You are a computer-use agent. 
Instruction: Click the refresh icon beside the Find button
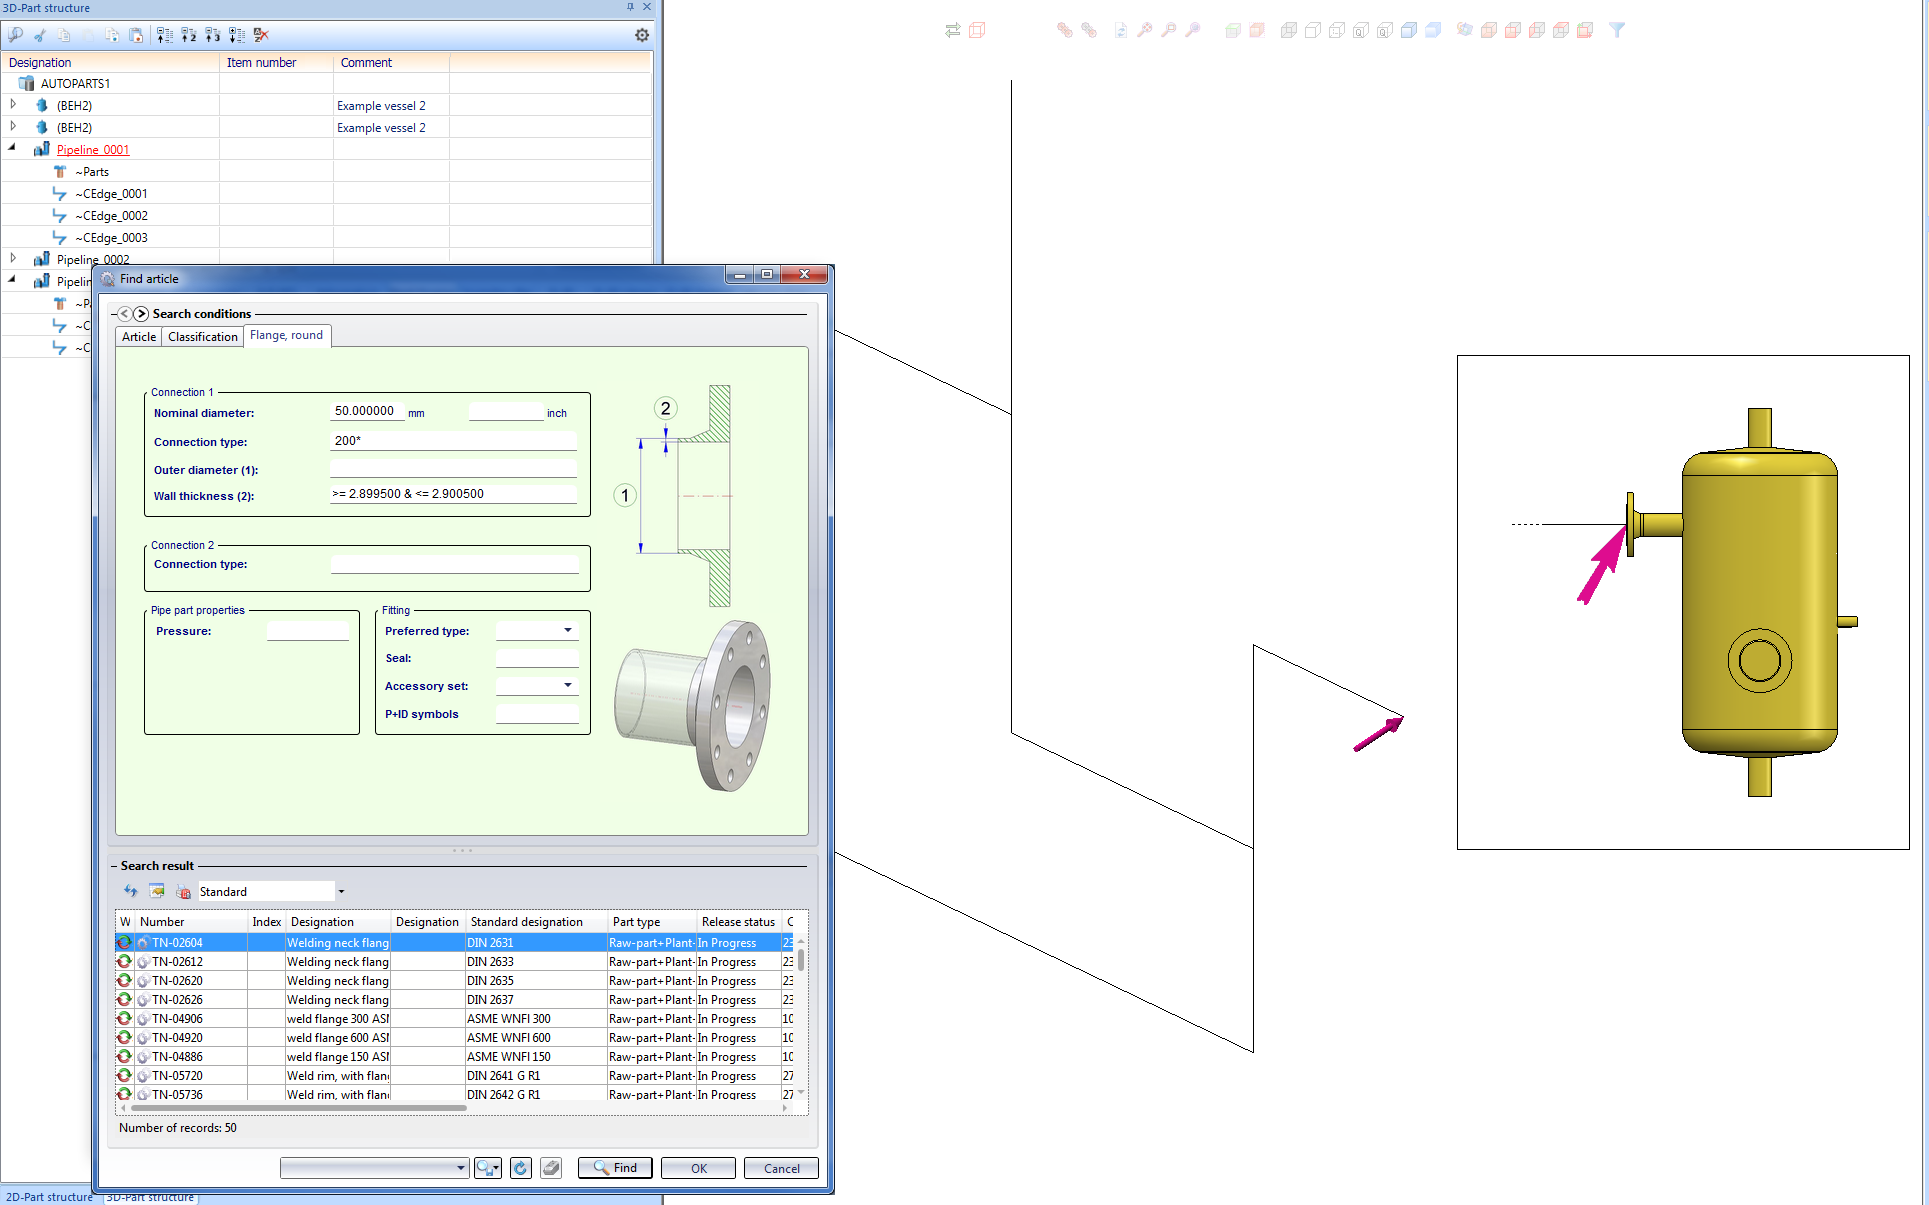pyautogui.click(x=520, y=1168)
